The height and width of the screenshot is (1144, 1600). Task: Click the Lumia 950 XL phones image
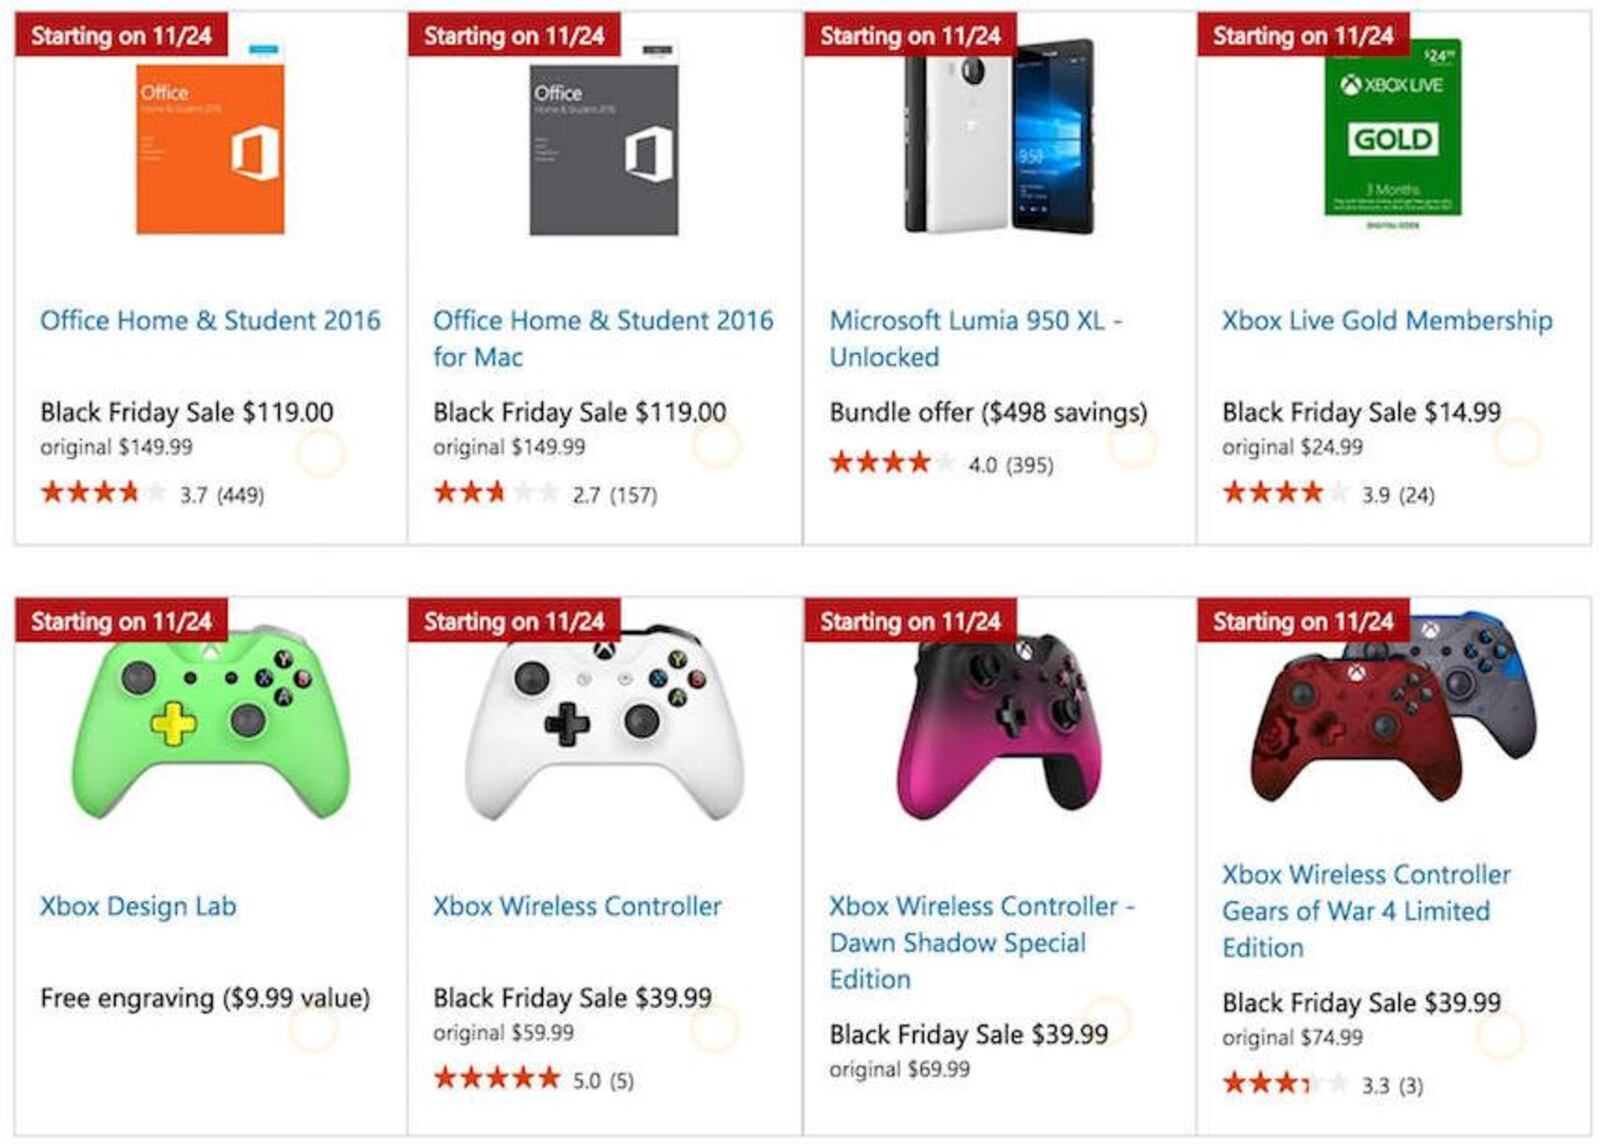point(999,137)
